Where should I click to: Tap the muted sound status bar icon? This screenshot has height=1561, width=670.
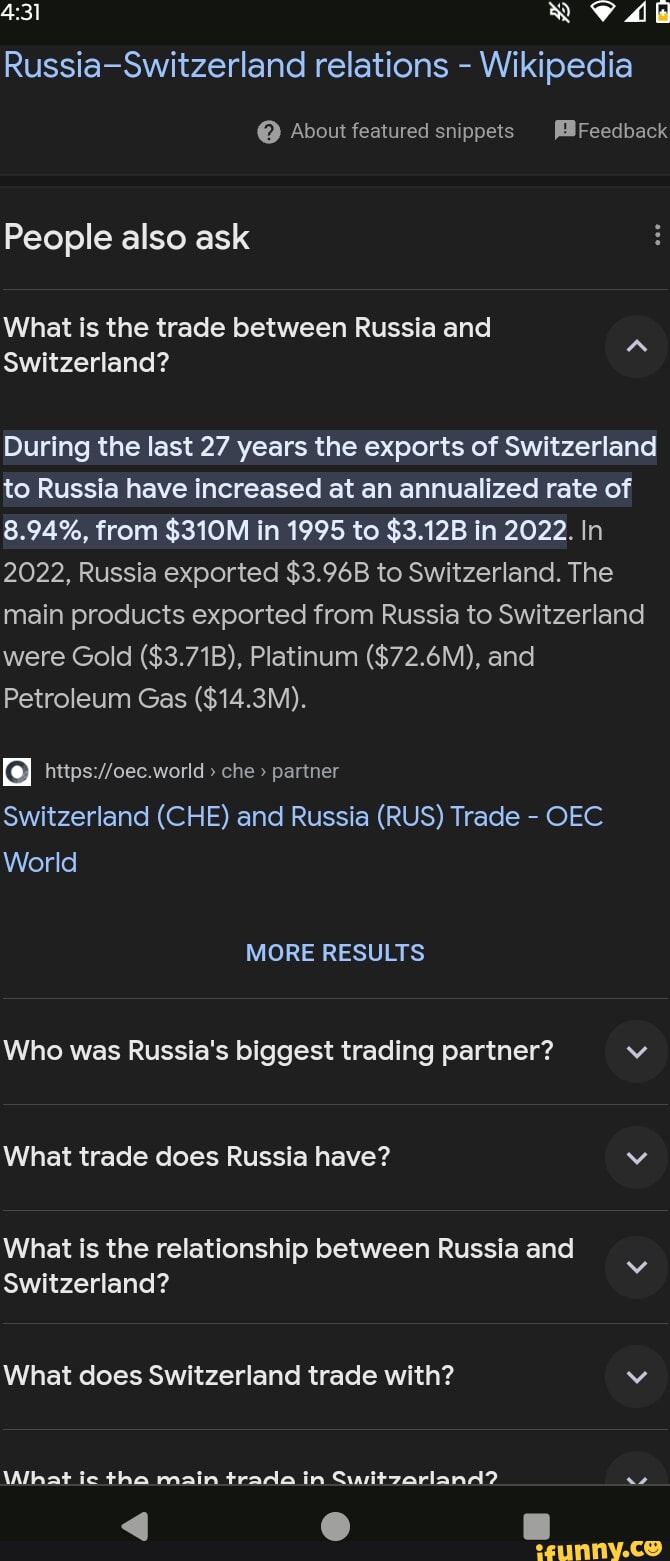[x=558, y=13]
